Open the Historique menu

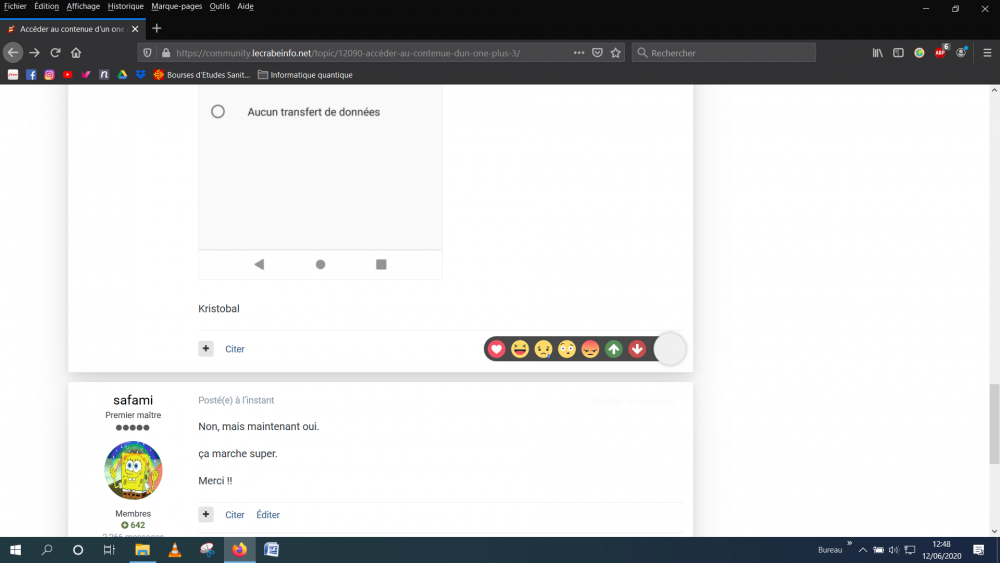[x=126, y=6]
